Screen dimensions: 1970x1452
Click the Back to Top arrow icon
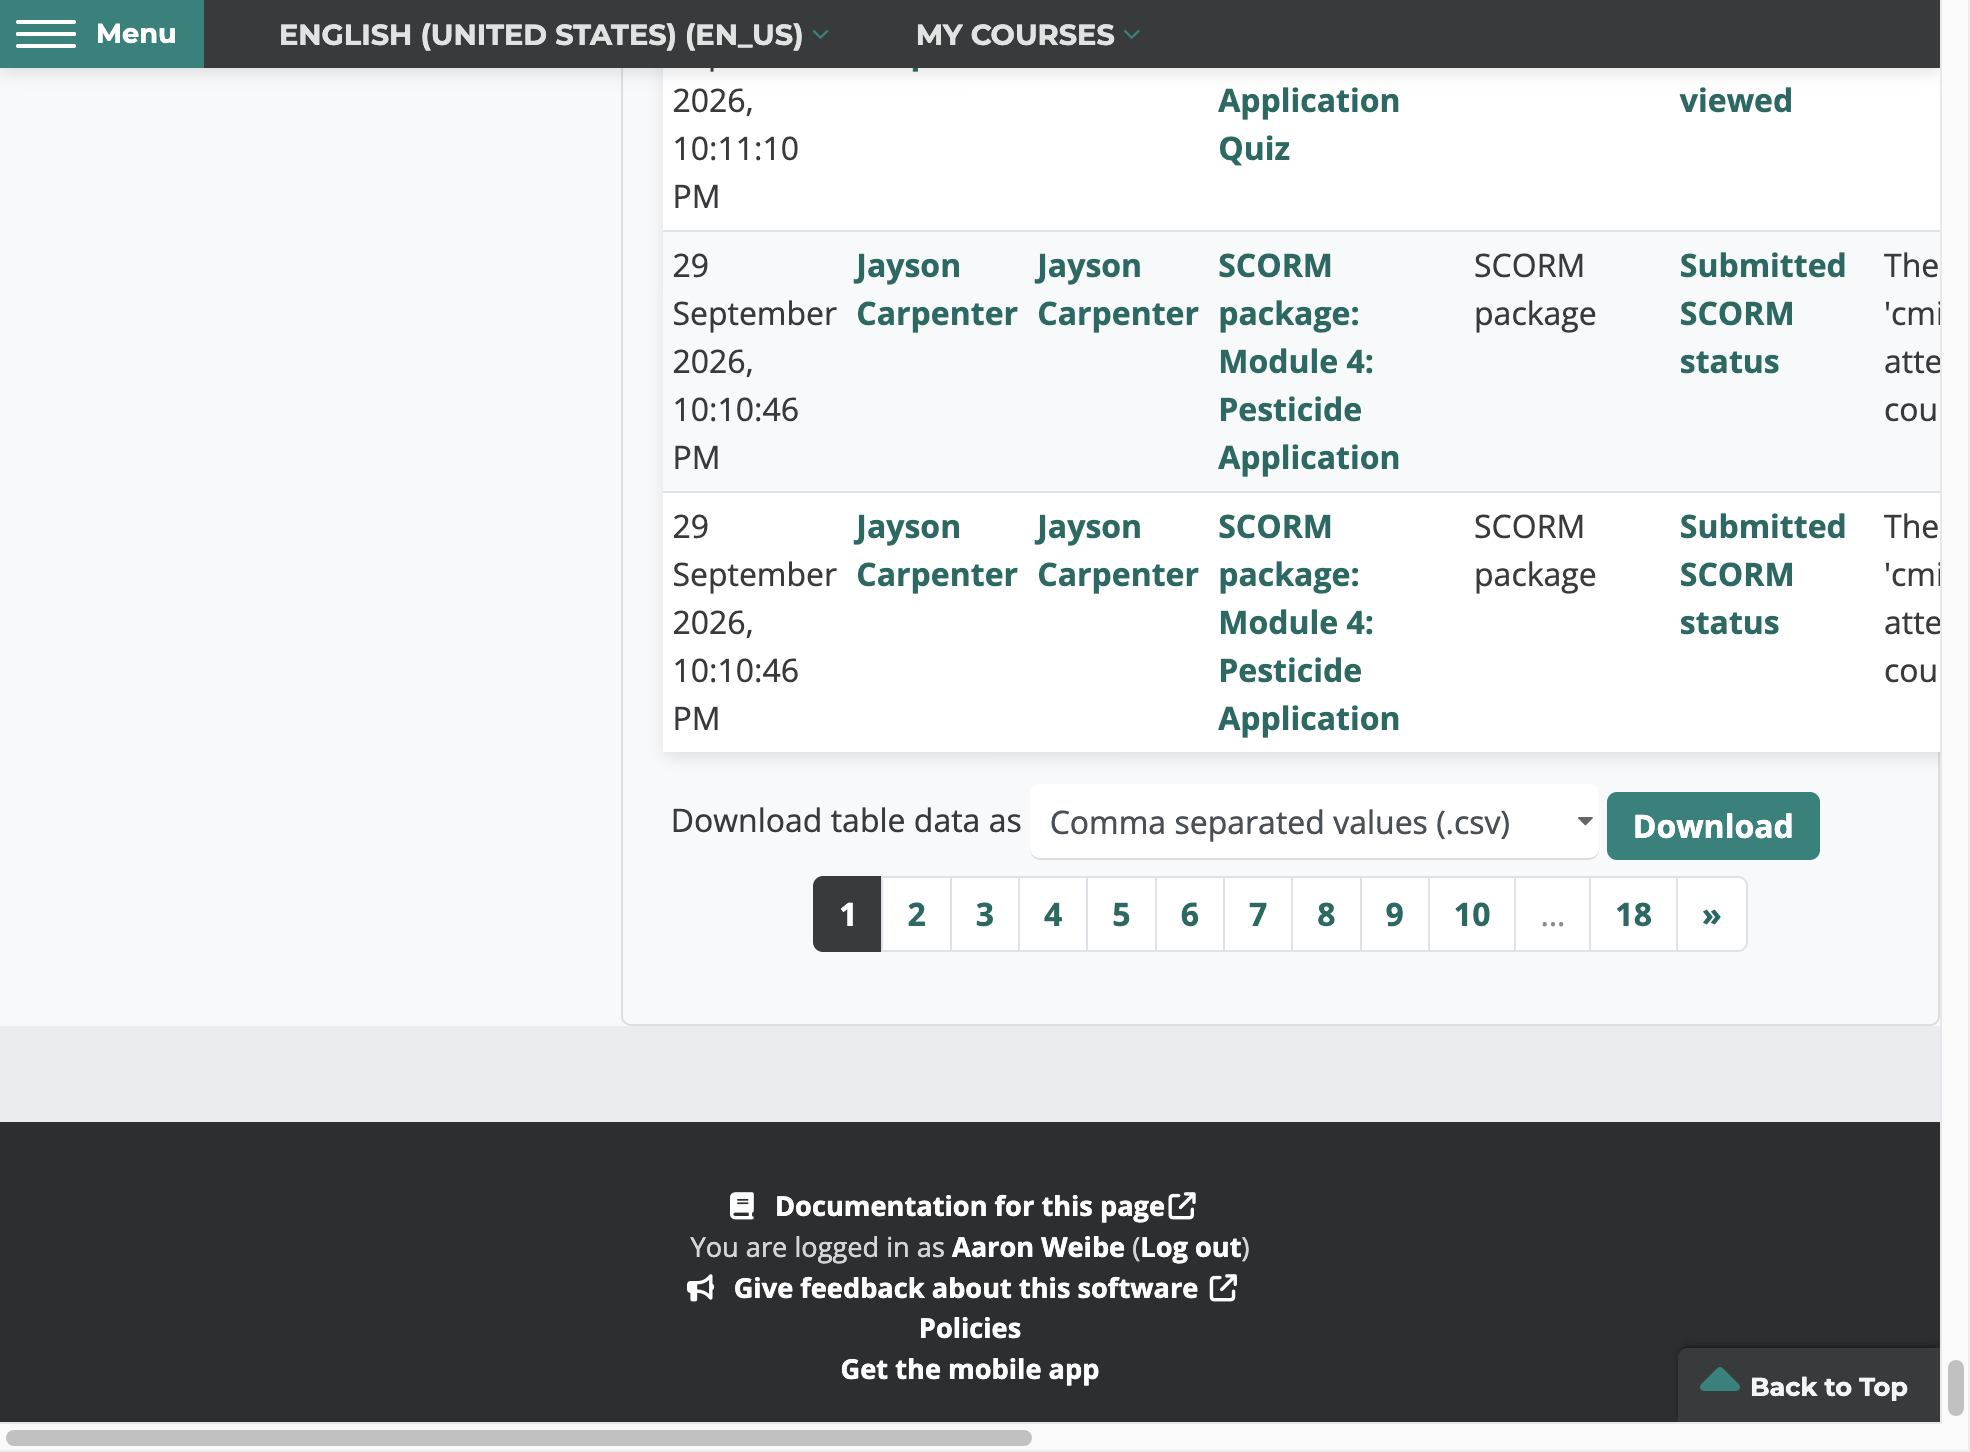1720,1380
